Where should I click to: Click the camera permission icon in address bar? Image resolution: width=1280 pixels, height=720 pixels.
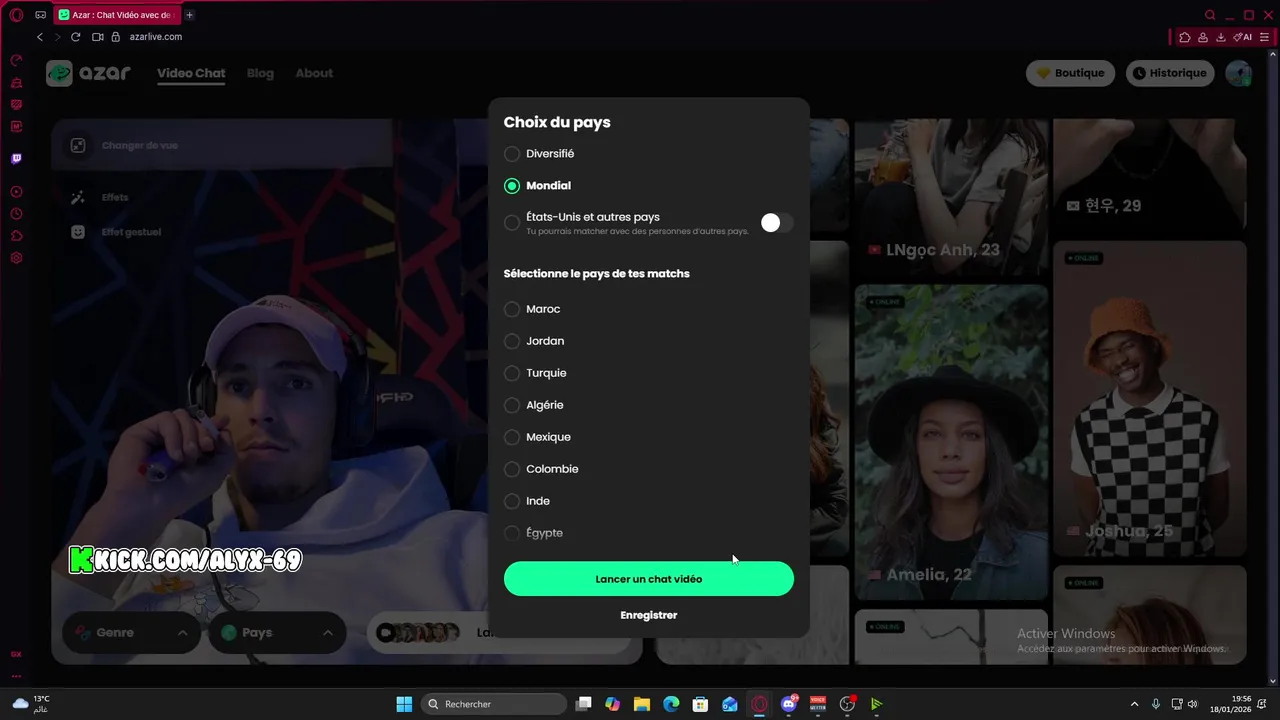coord(98,37)
